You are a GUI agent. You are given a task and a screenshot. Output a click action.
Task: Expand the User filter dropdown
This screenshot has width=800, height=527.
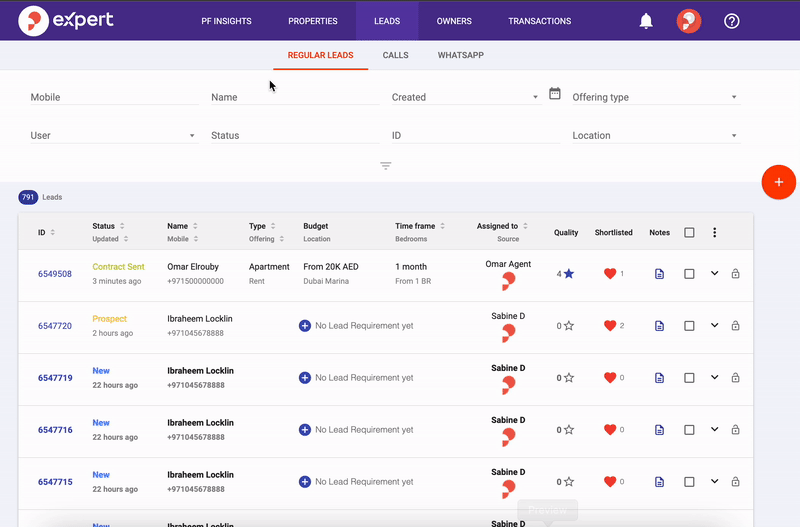[x=114, y=136]
